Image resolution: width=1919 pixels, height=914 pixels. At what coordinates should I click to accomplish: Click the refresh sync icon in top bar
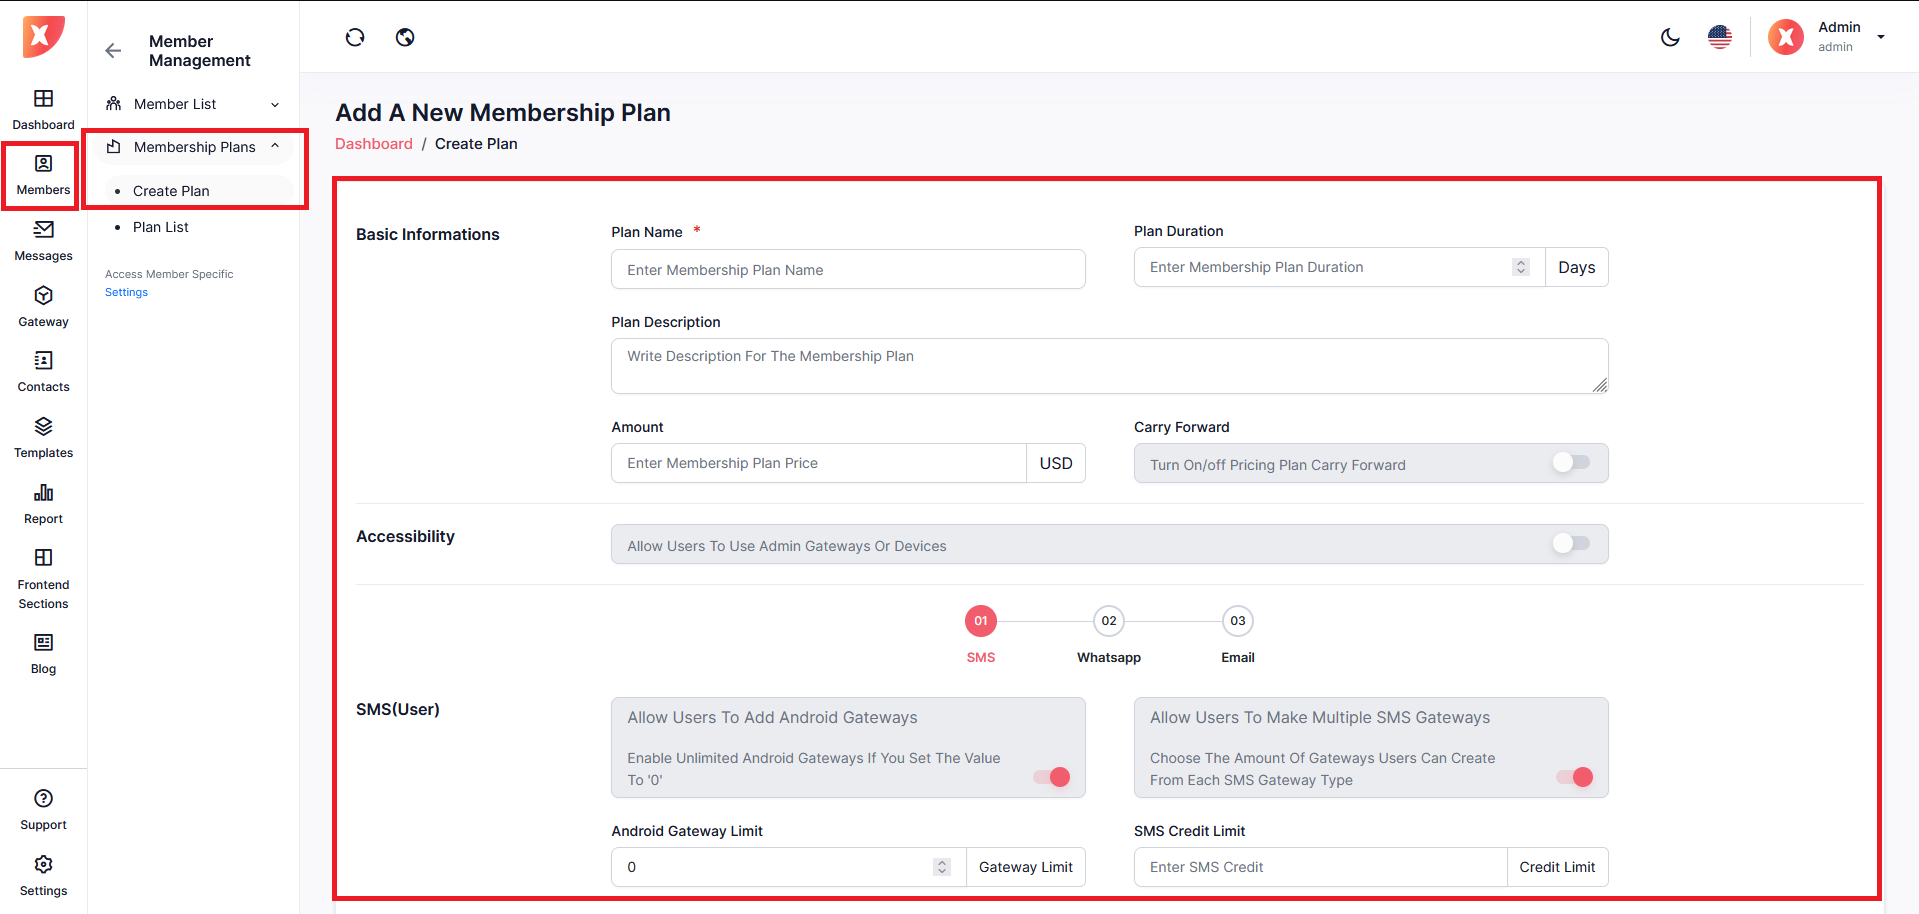point(355,38)
